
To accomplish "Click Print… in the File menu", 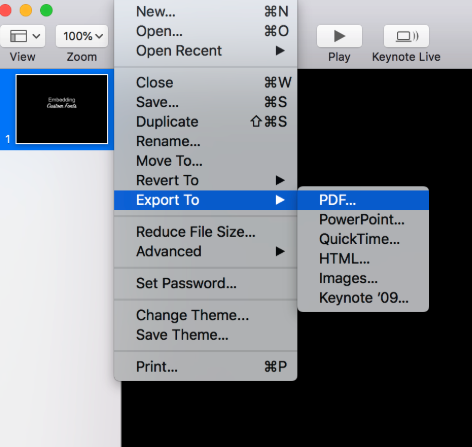I will tap(205, 367).
